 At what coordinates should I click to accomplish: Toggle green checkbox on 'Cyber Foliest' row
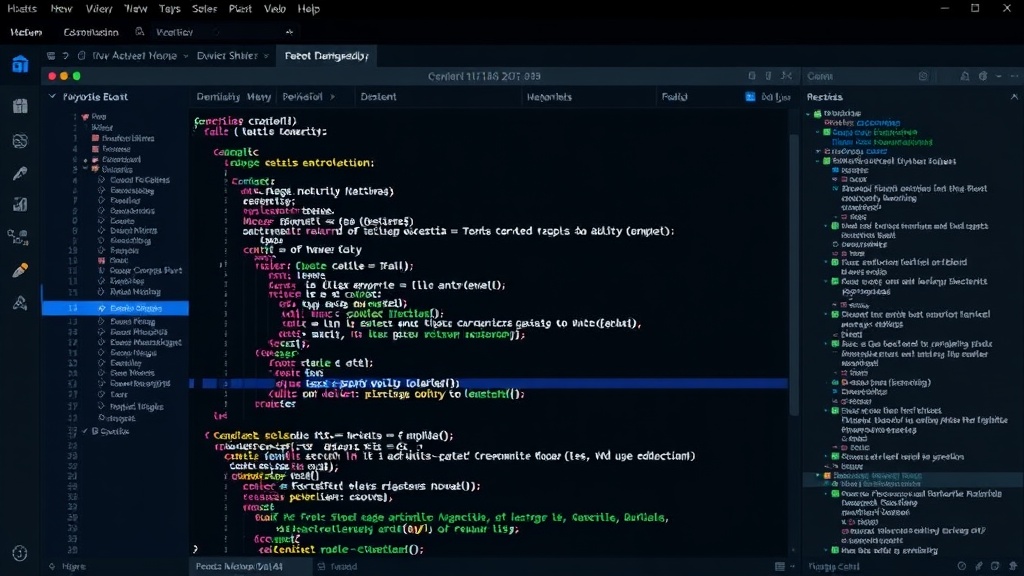point(827,161)
